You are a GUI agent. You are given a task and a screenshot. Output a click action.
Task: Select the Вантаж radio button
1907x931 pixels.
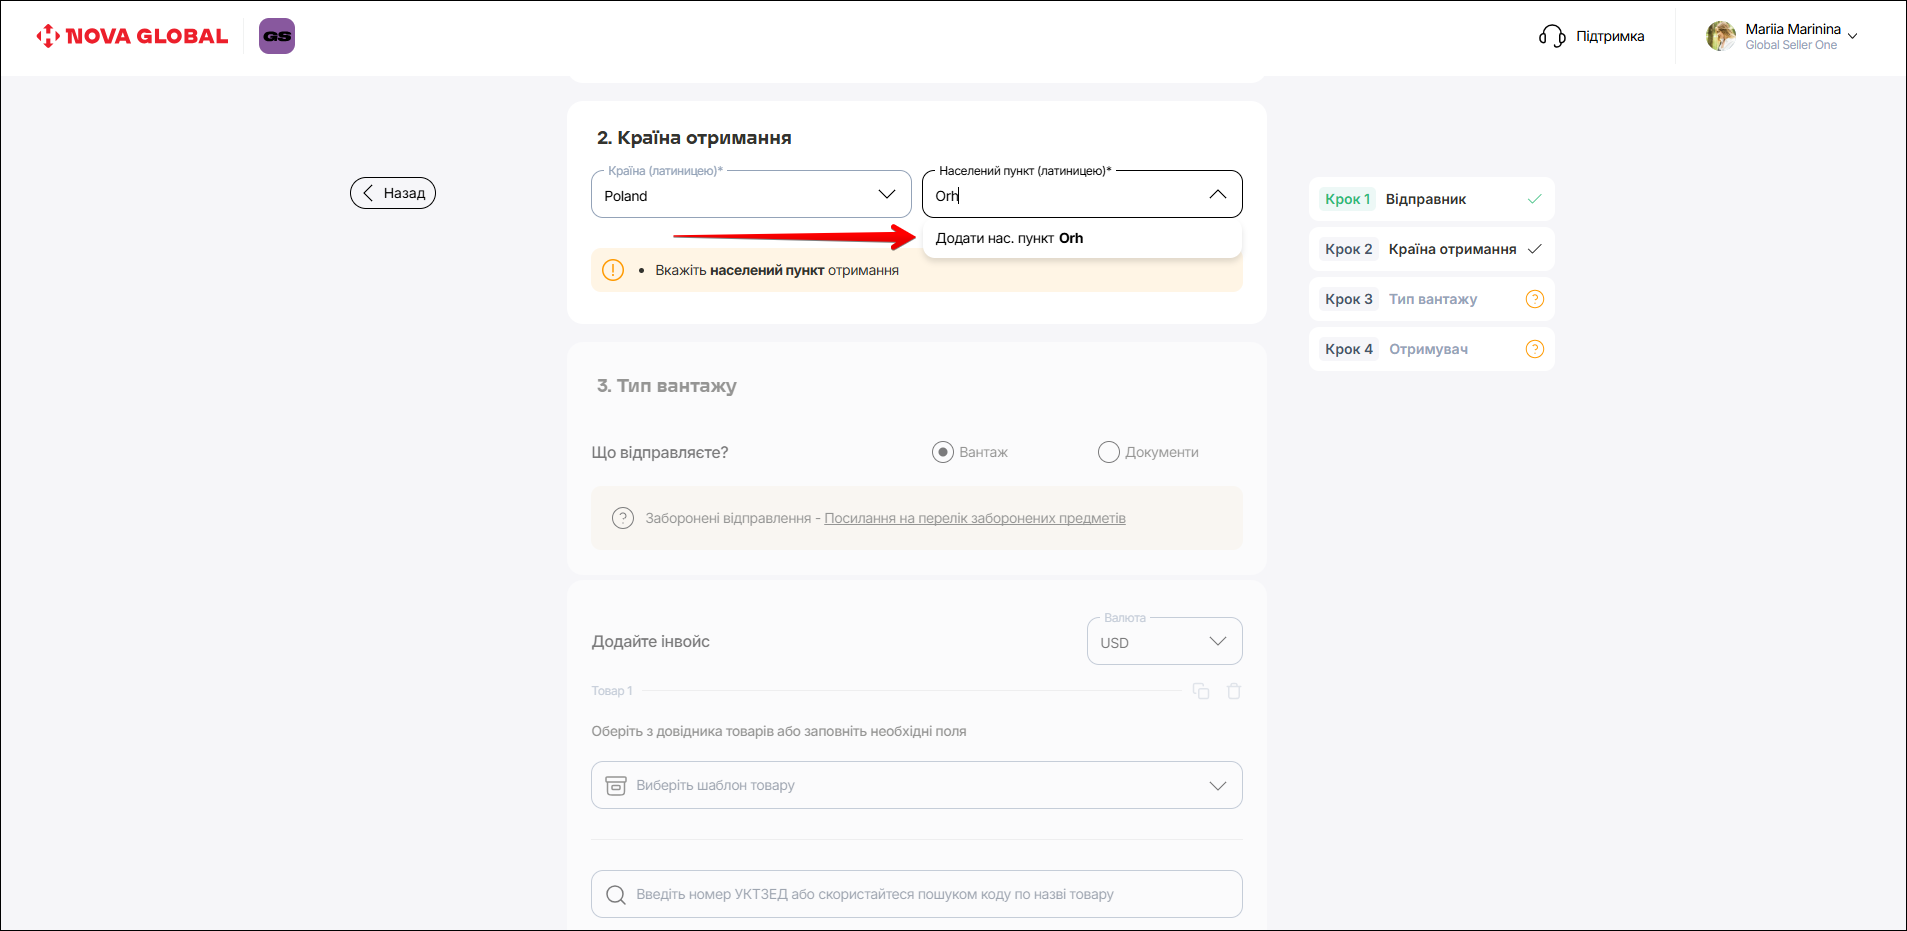click(942, 452)
